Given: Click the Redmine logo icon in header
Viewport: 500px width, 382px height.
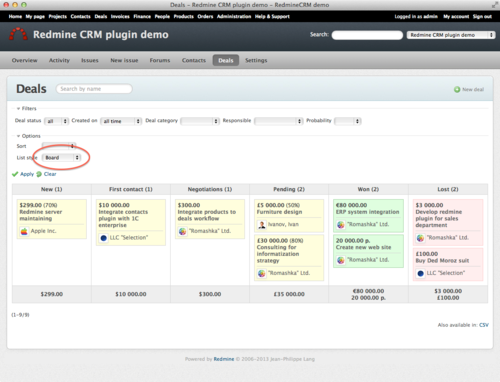Looking at the screenshot, I should click(x=18, y=34).
